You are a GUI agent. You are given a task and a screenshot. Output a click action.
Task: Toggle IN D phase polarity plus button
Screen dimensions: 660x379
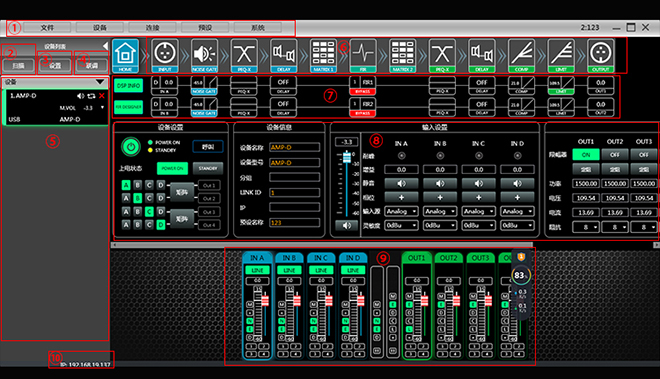(x=518, y=198)
